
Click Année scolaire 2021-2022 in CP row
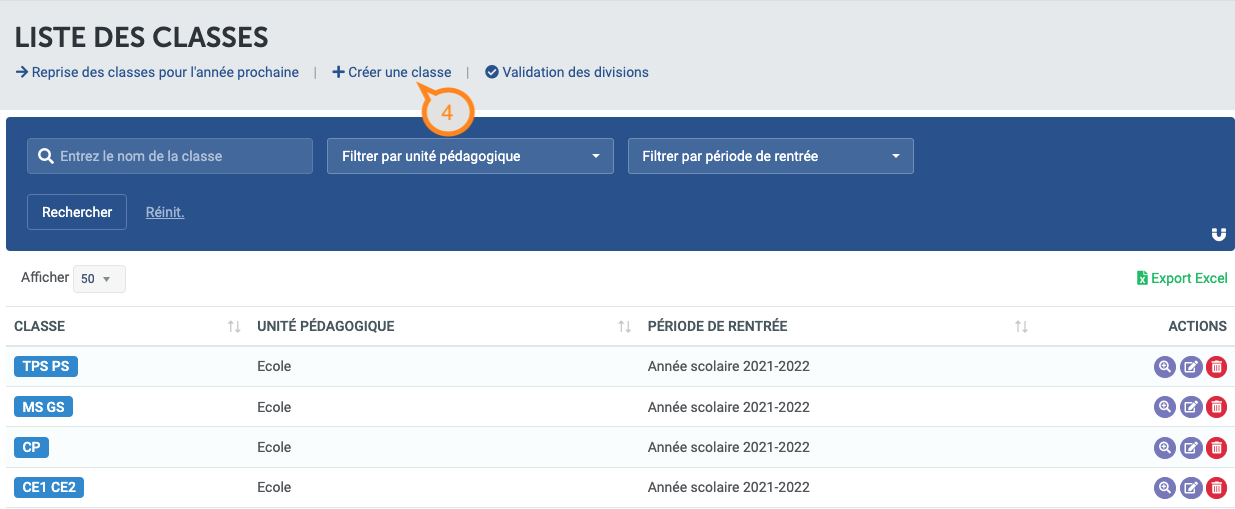[728, 447]
